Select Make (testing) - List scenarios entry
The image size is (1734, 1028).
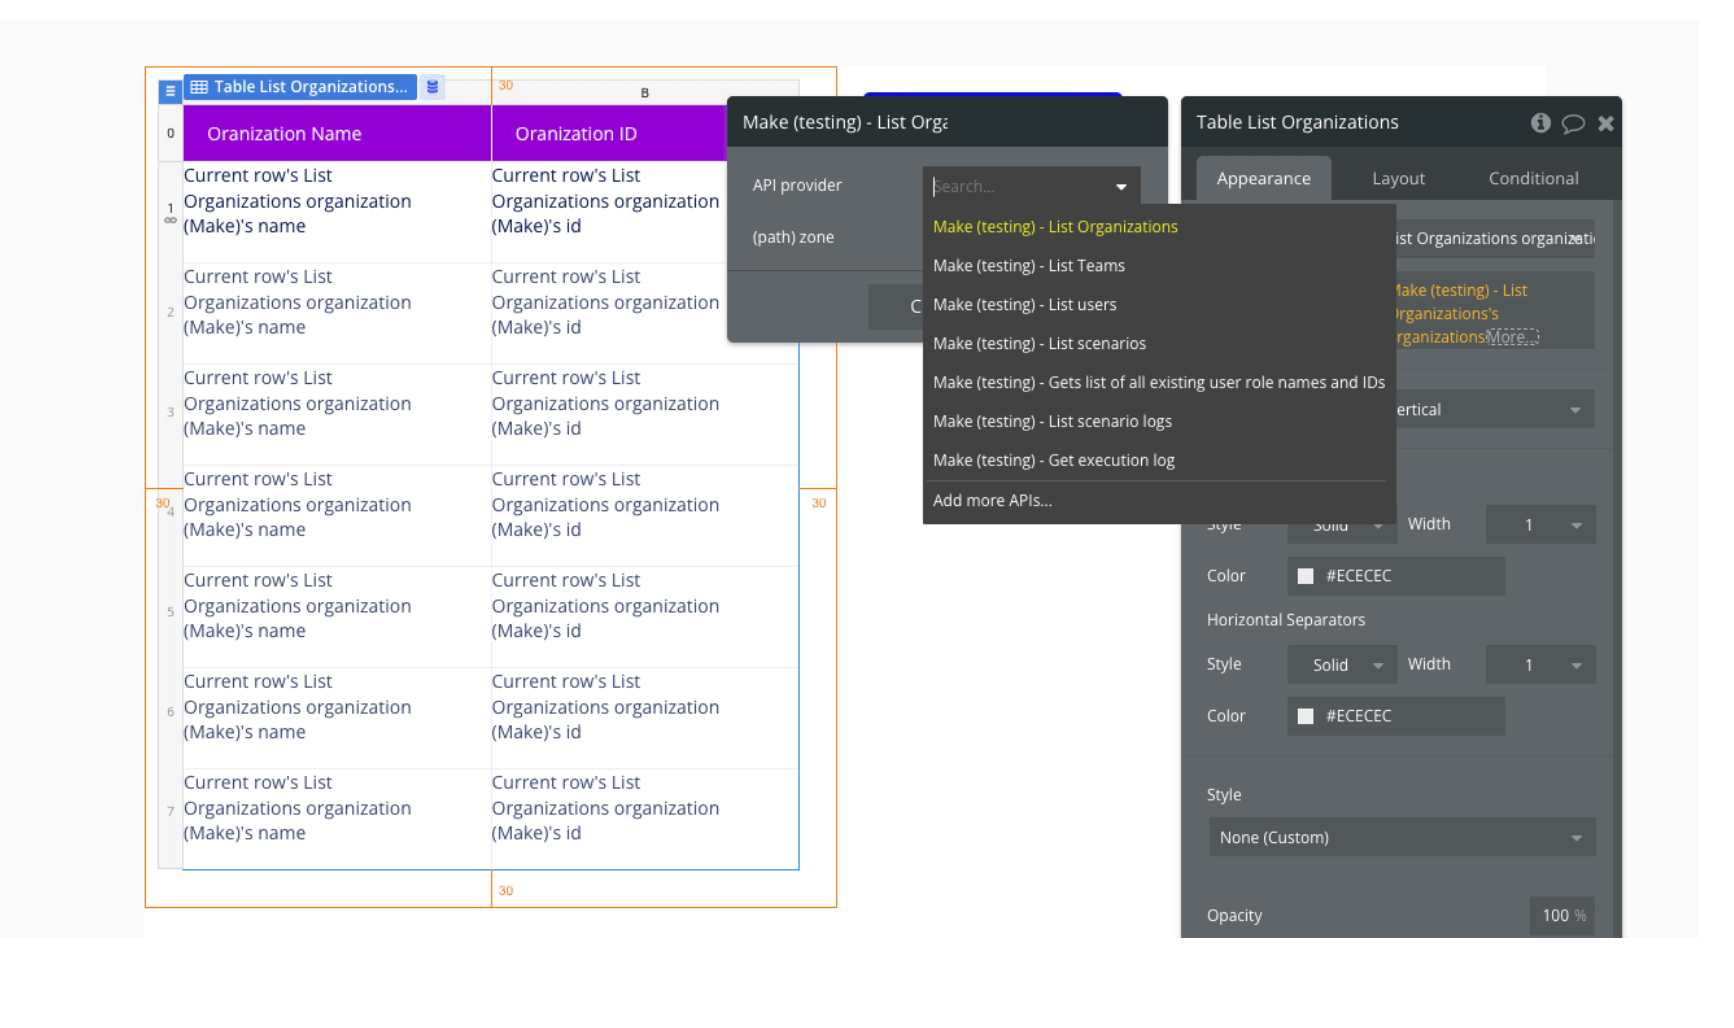[x=1039, y=343]
